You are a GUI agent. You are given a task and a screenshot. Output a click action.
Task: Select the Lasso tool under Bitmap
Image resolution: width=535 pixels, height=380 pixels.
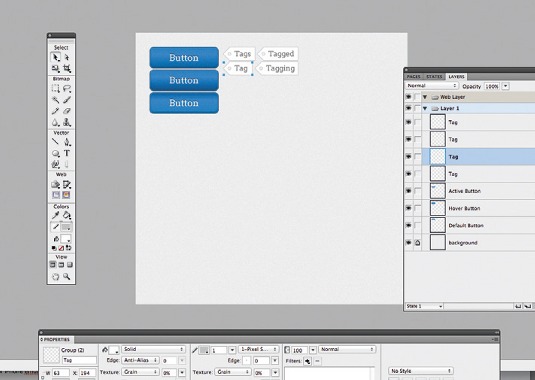[67, 89]
